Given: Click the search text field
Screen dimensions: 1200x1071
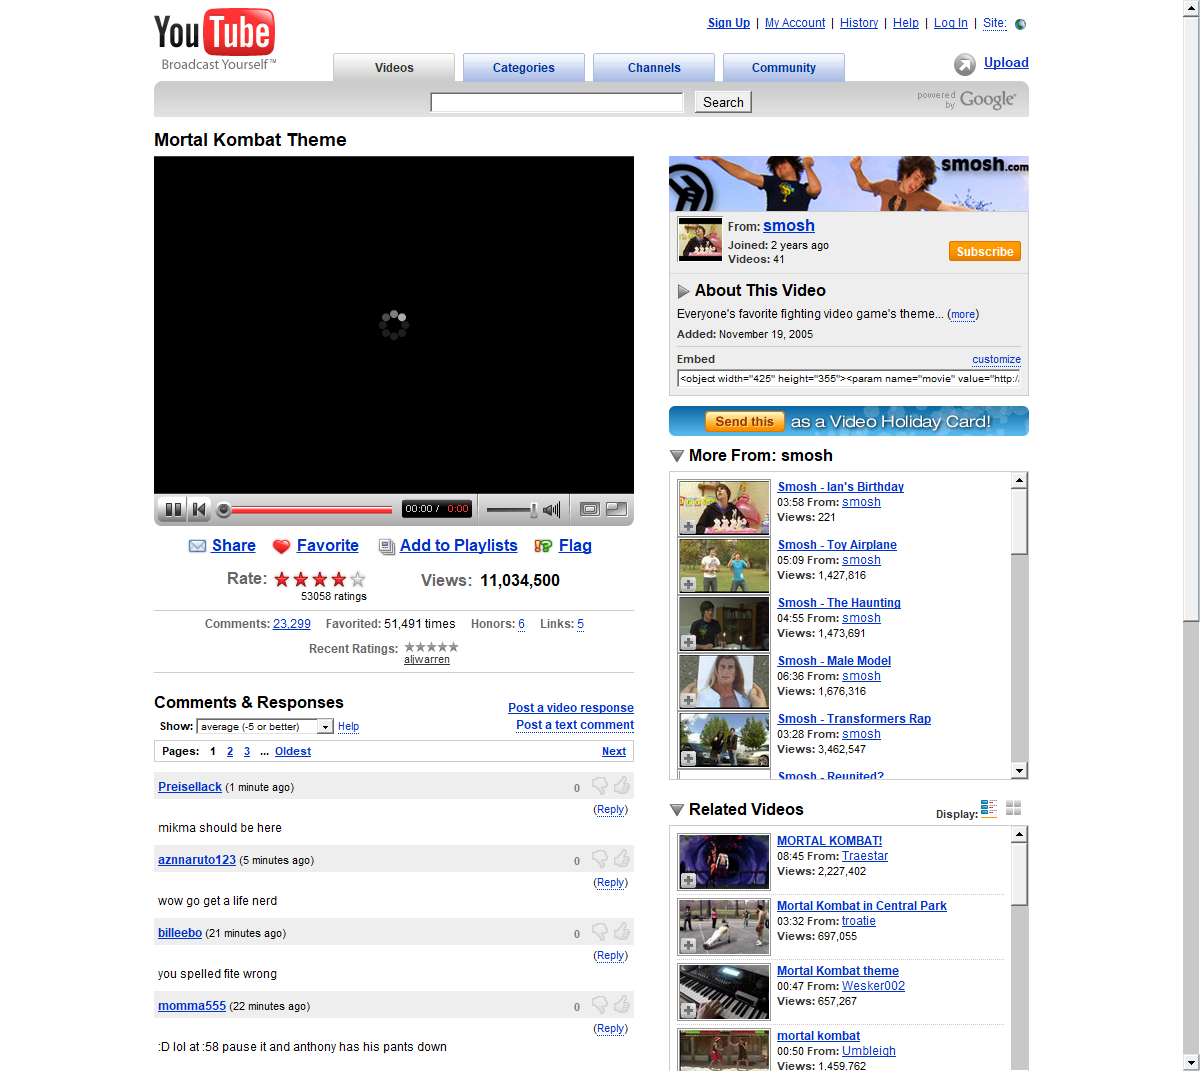Looking at the screenshot, I should [x=556, y=102].
